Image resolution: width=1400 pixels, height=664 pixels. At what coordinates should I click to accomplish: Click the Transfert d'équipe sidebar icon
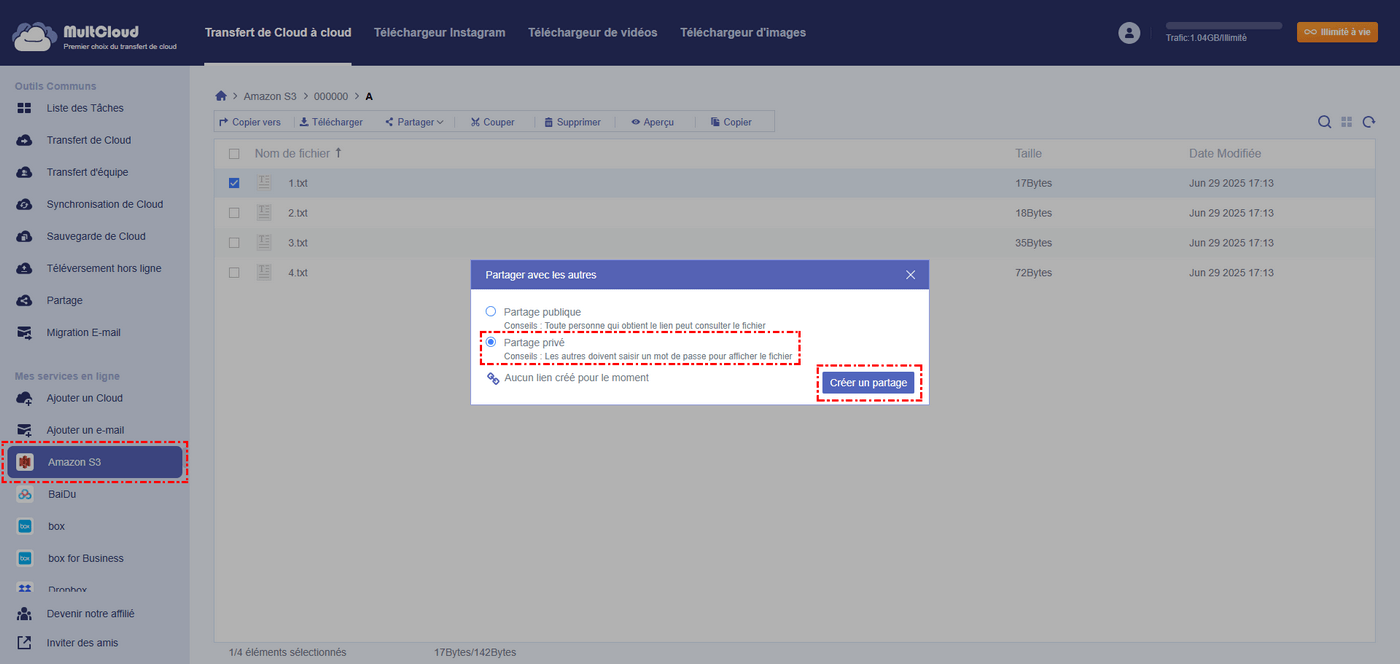tap(25, 172)
